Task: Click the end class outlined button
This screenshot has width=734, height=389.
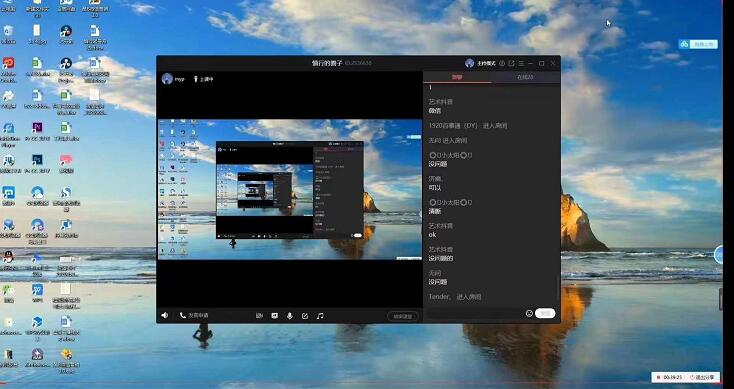Action: click(x=403, y=316)
